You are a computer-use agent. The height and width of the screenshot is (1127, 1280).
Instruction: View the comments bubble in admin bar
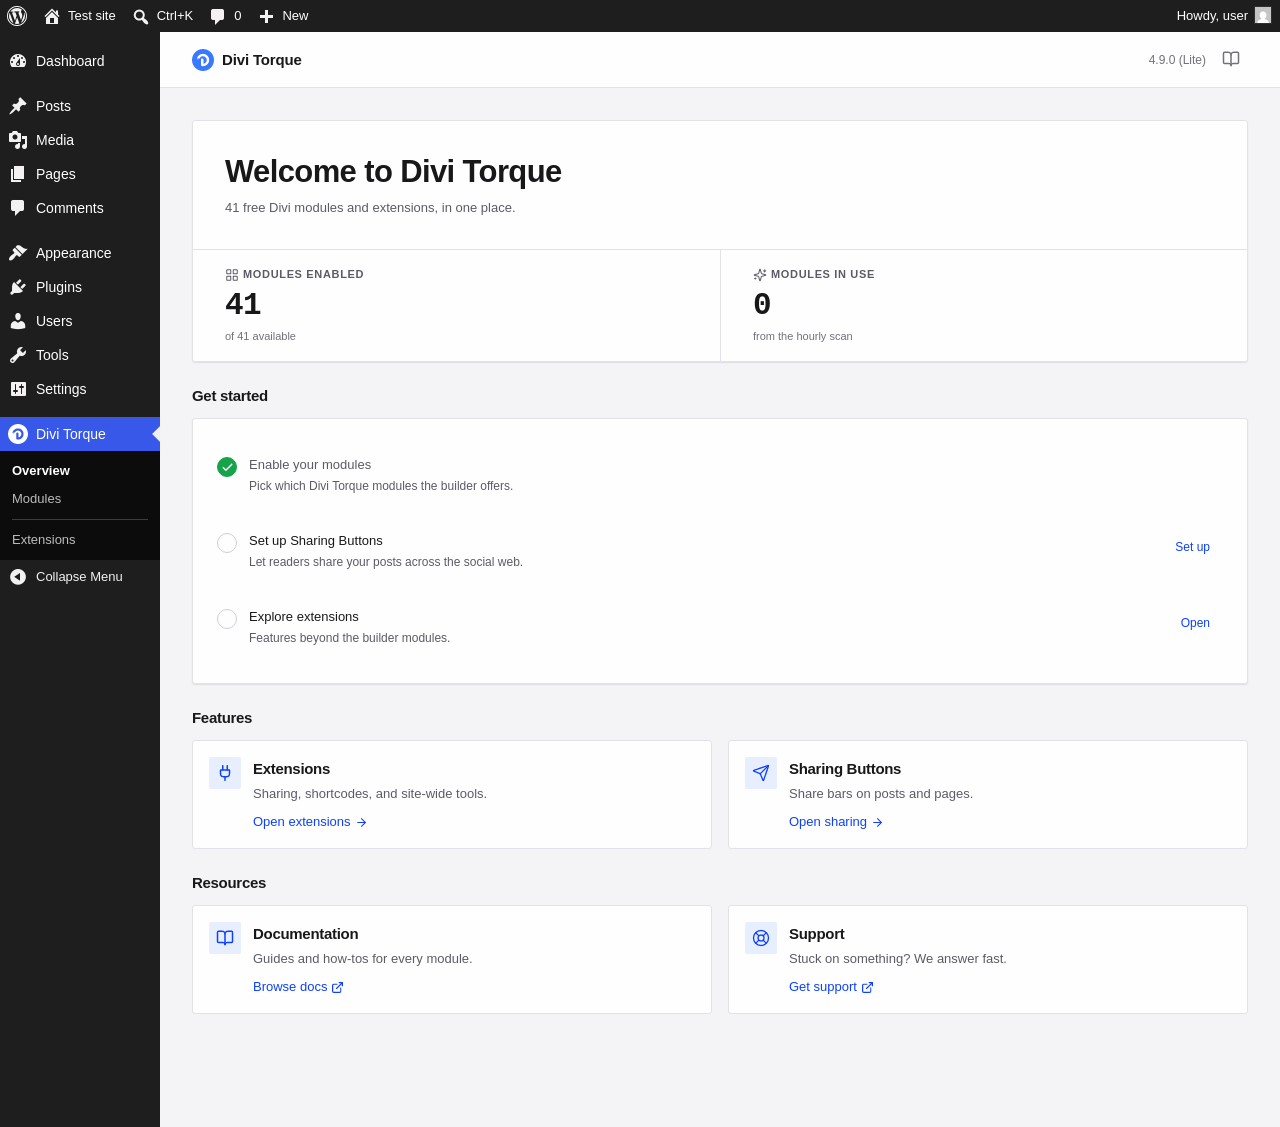click(x=226, y=16)
